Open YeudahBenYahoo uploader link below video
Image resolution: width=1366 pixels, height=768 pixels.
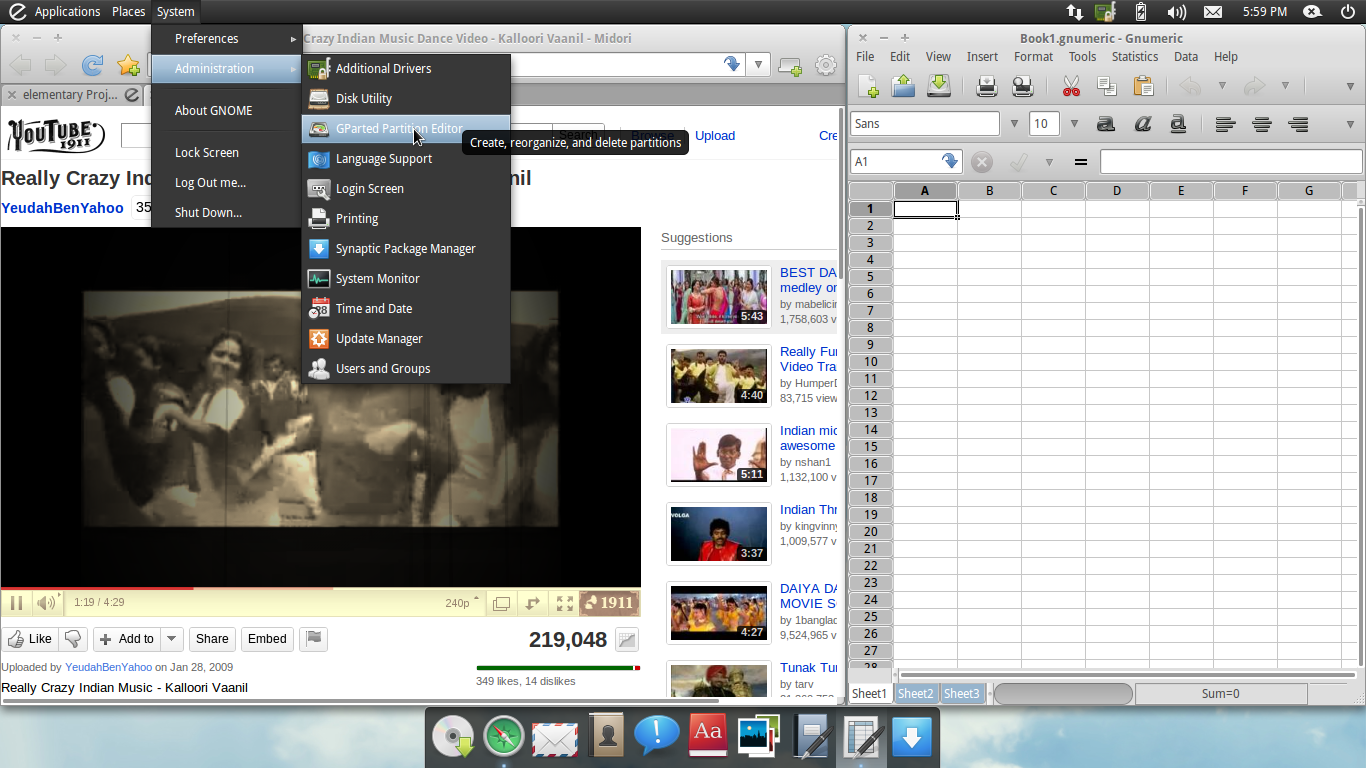click(x=108, y=667)
